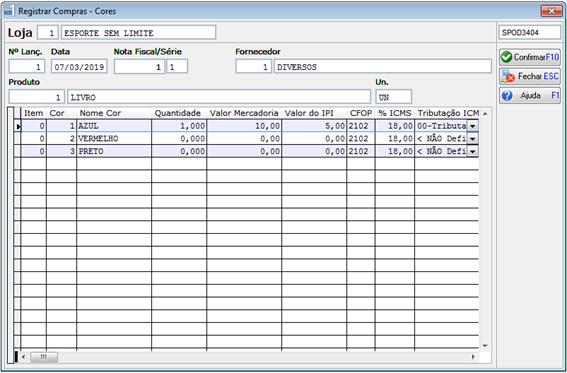The width and height of the screenshot is (567, 373).
Task: Click the green check icon on Confirmar
Action: tap(507, 57)
